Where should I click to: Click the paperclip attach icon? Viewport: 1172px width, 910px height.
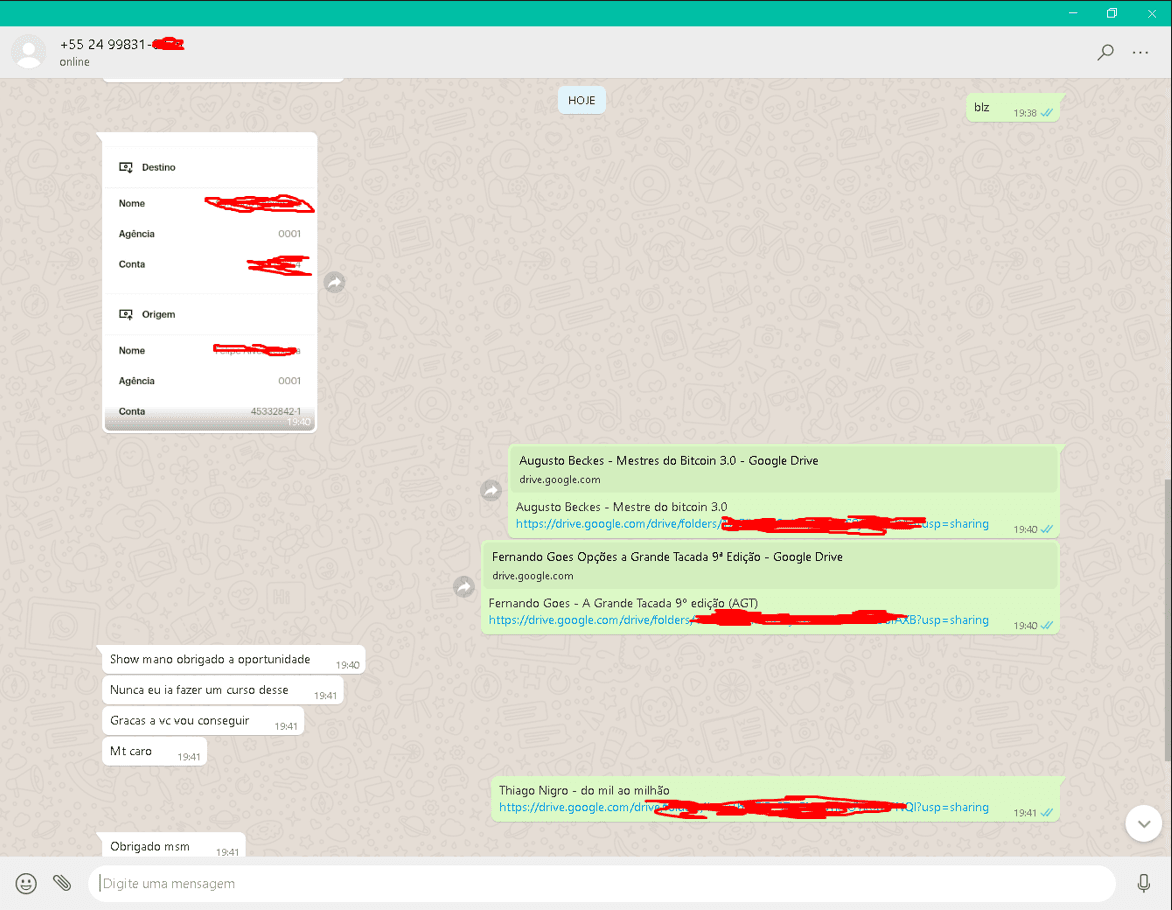62,883
